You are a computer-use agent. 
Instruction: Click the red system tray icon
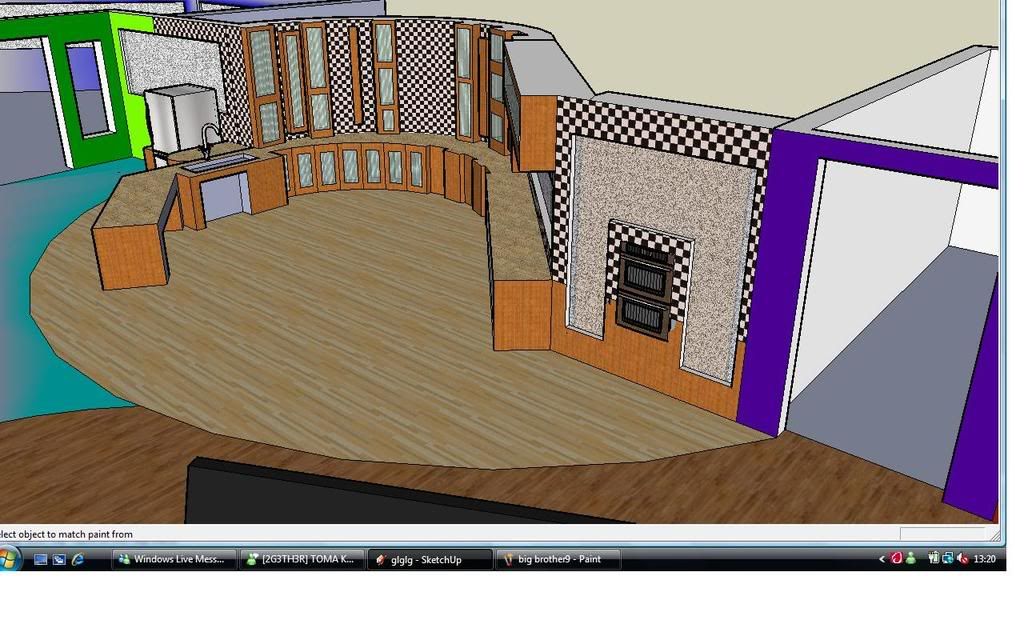pyautogui.click(x=897, y=558)
